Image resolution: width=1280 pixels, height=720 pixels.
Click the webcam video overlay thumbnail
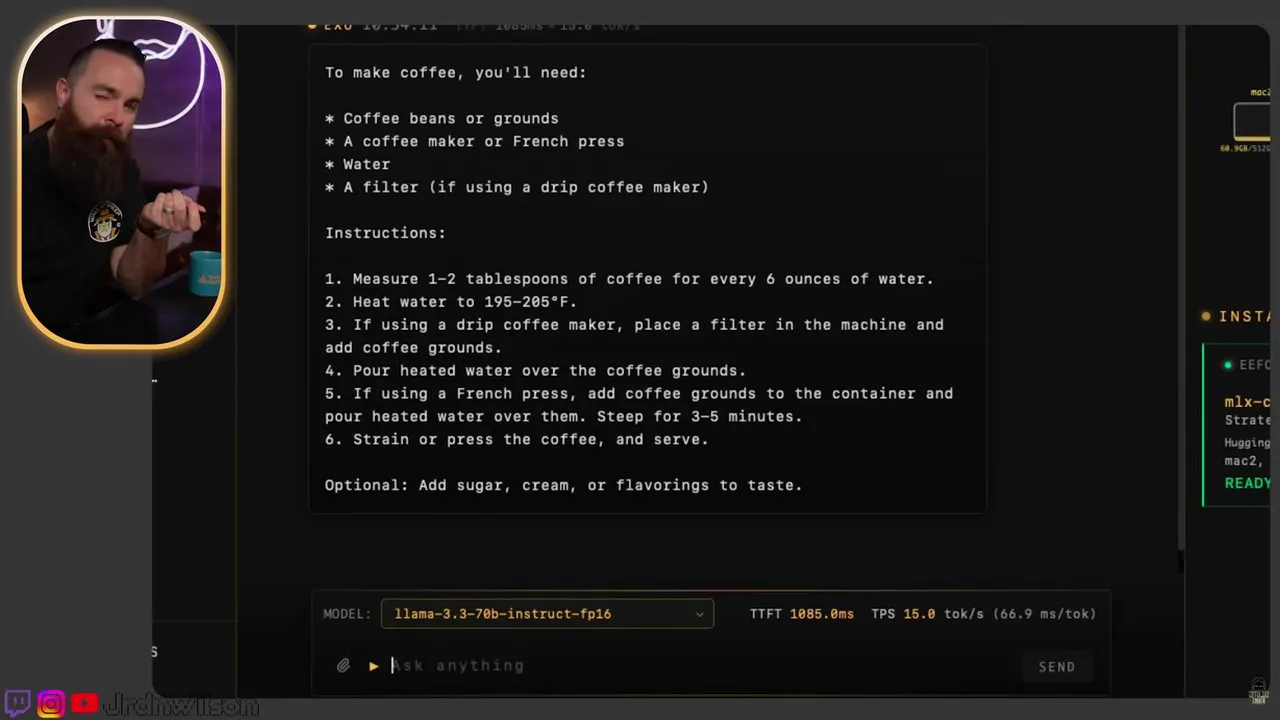(x=121, y=182)
